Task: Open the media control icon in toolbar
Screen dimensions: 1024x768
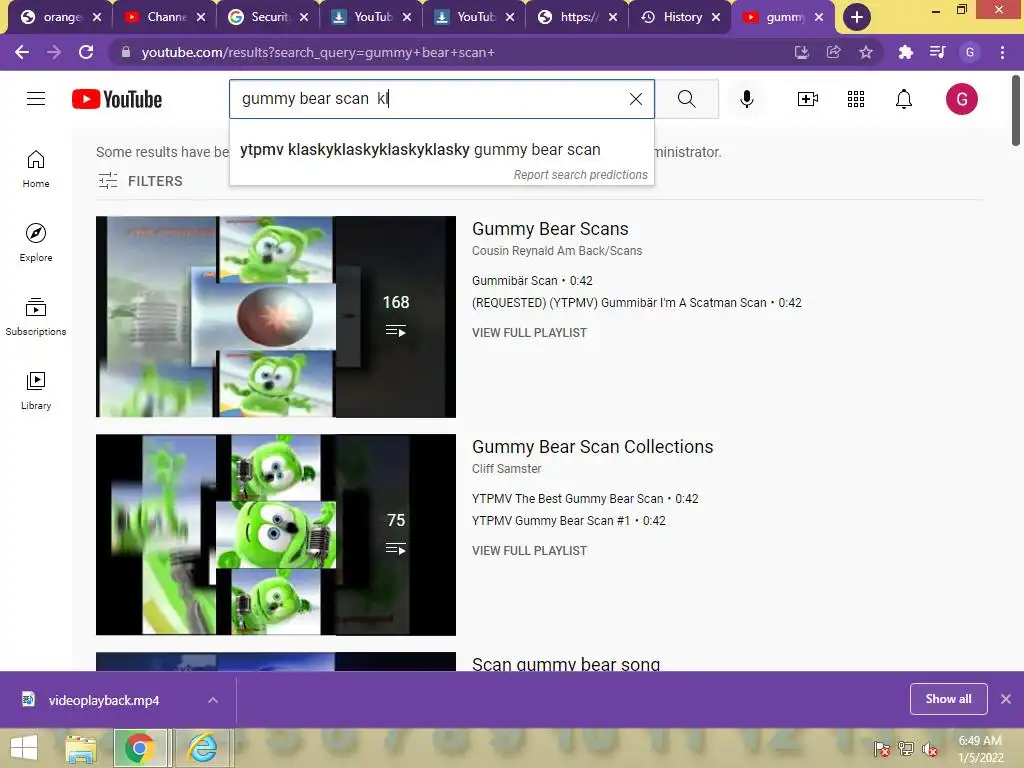Action: (937, 52)
